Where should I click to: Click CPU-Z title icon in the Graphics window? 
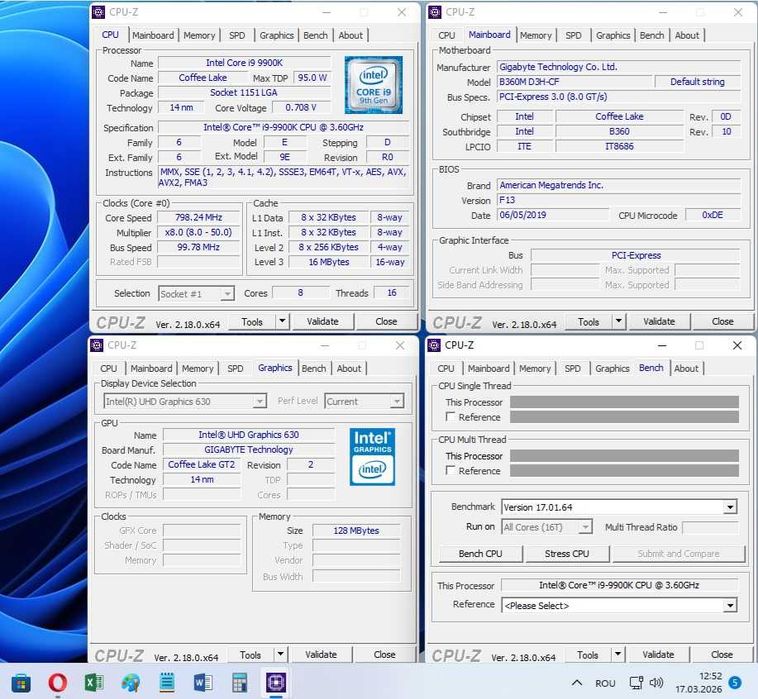[97, 345]
